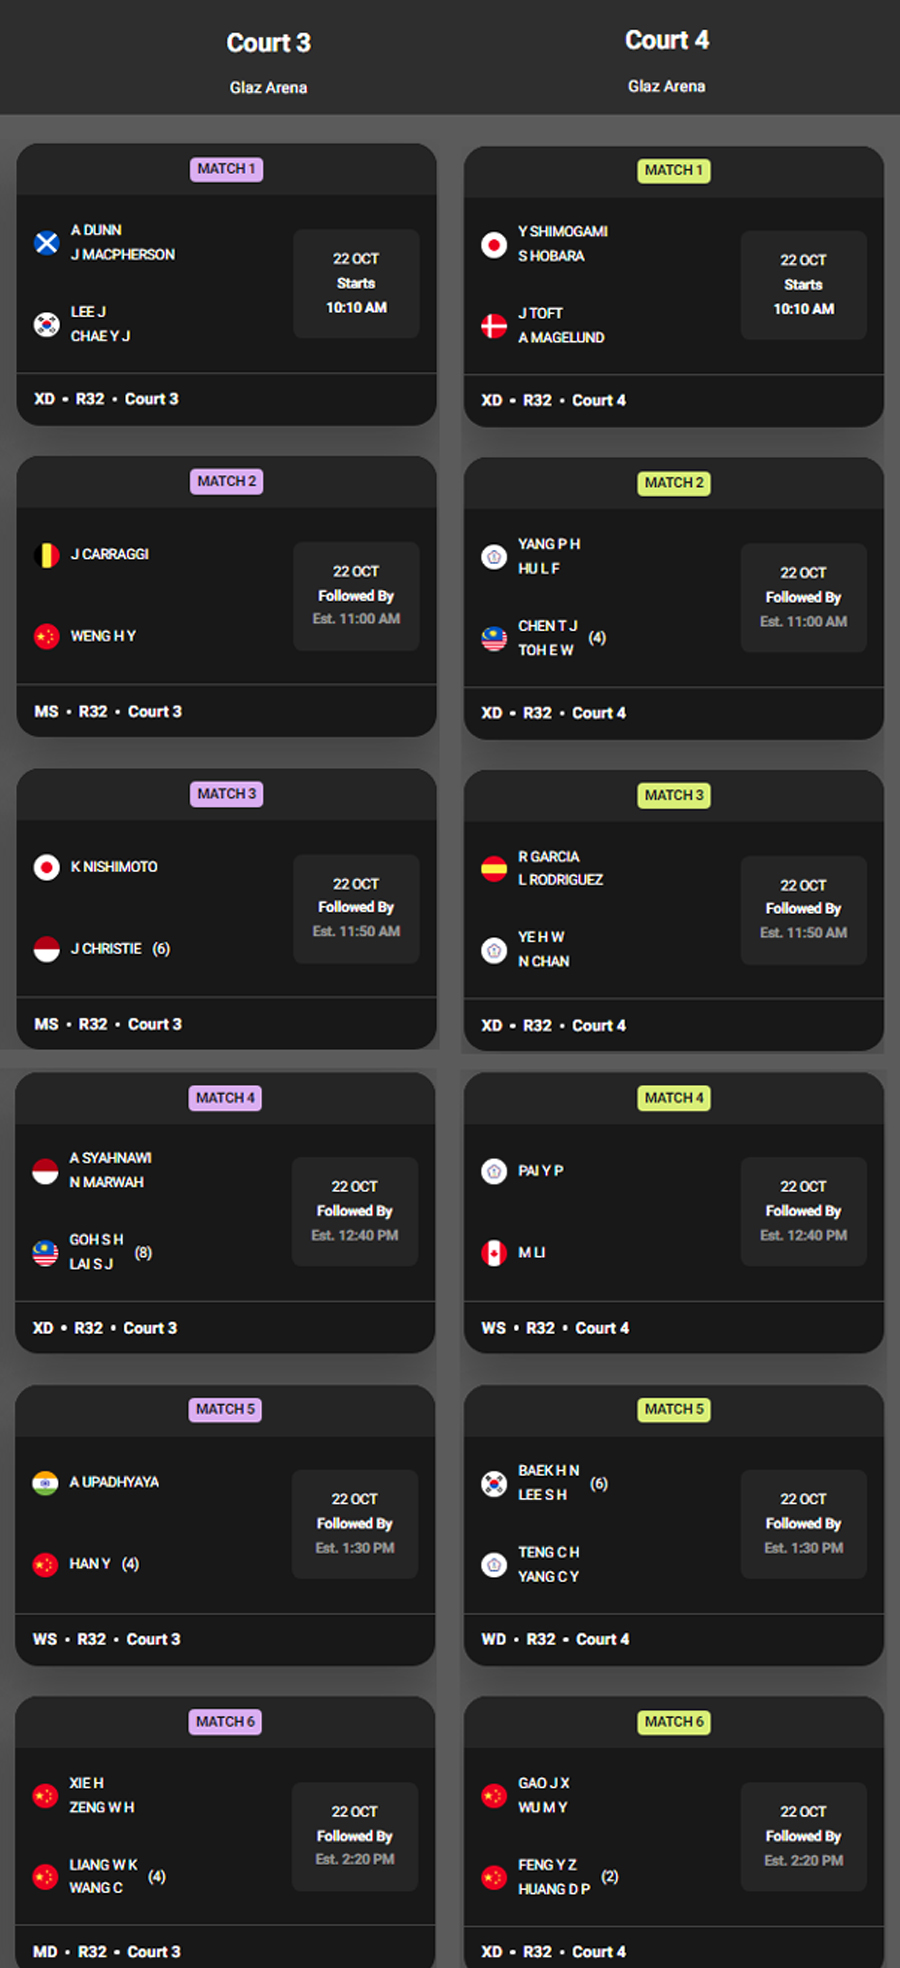This screenshot has width=900, height=1968.
Task: Click the Court 3 Match 1 purple badge
Action: click(226, 169)
